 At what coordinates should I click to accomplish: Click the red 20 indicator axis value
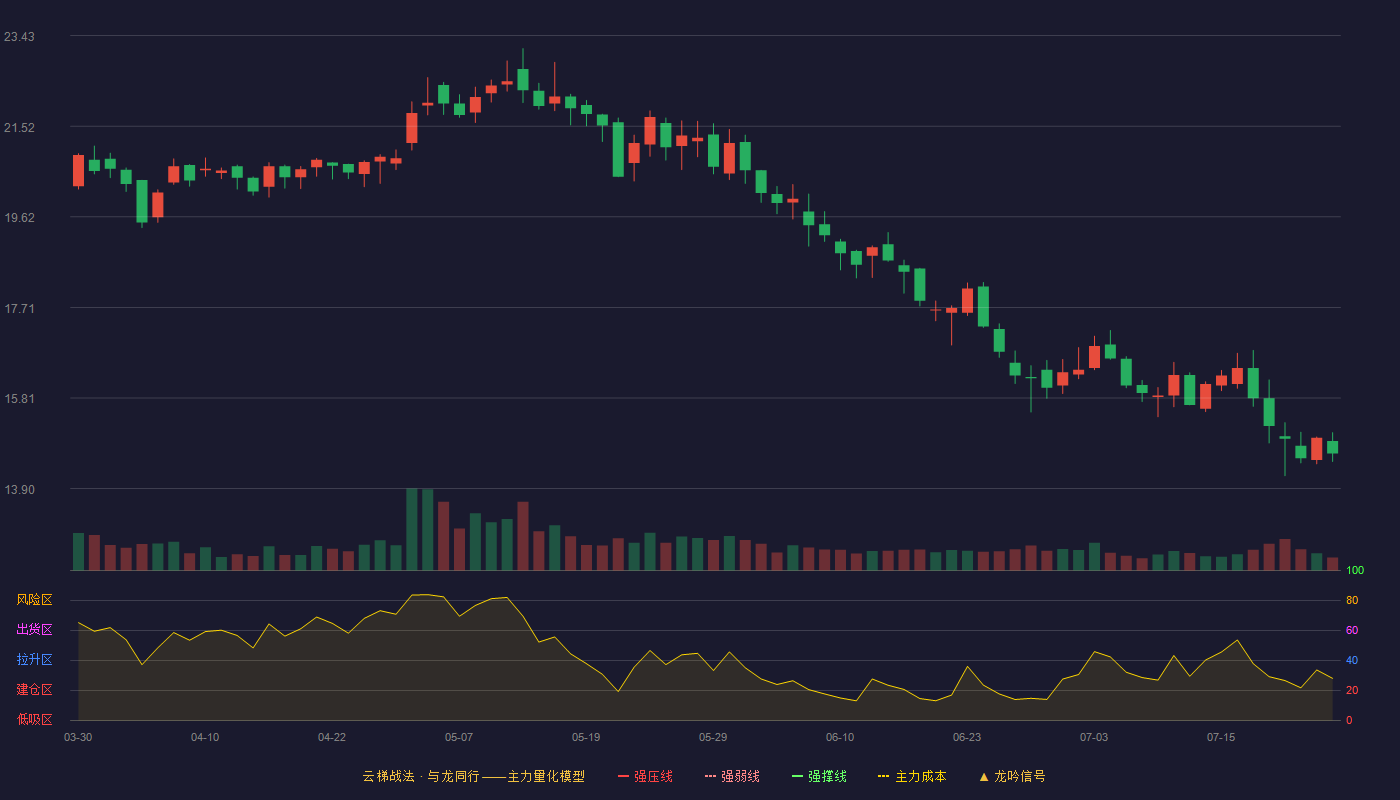pyautogui.click(x=1352, y=691)
